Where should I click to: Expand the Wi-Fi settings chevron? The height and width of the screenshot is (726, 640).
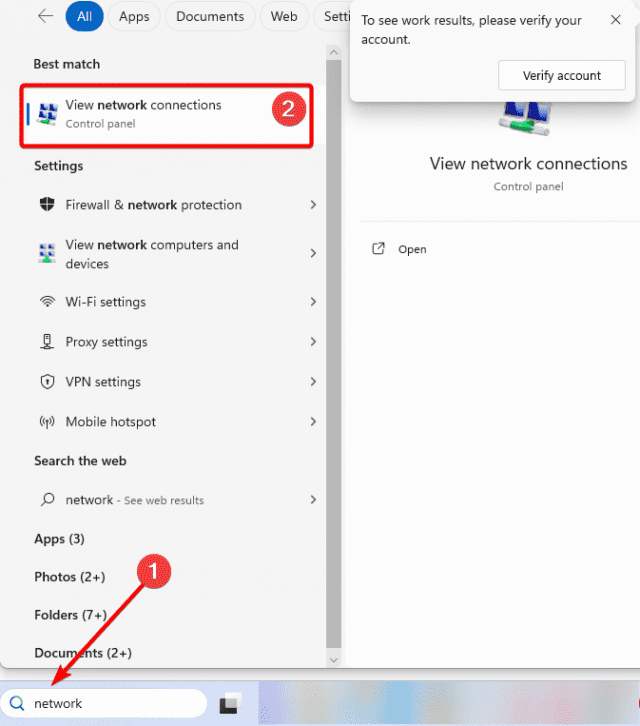tap(313, 302)
